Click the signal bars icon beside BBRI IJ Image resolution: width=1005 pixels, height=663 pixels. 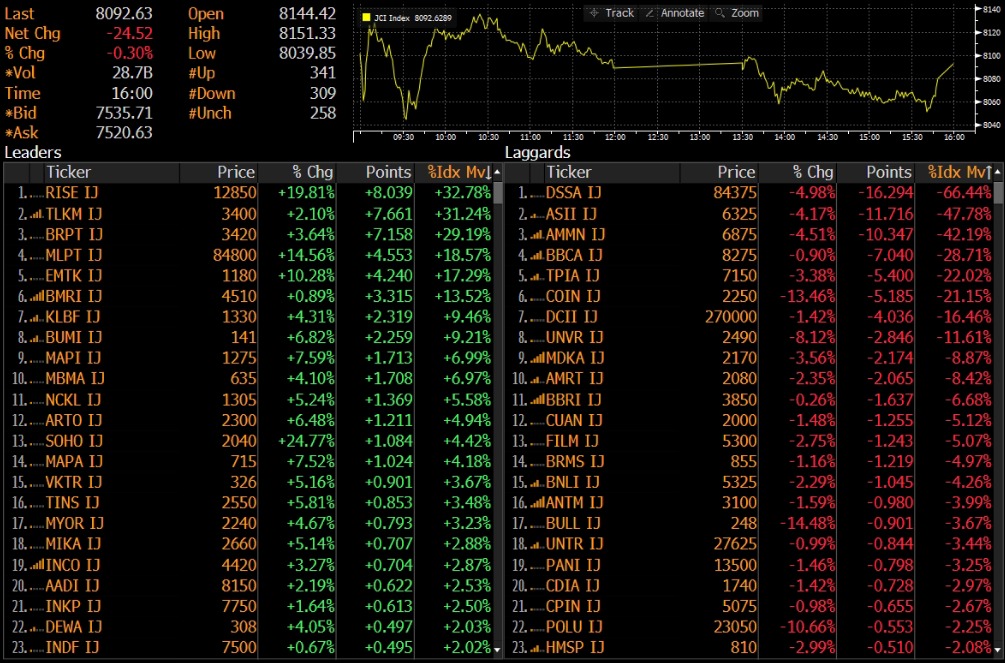(535, 400)
